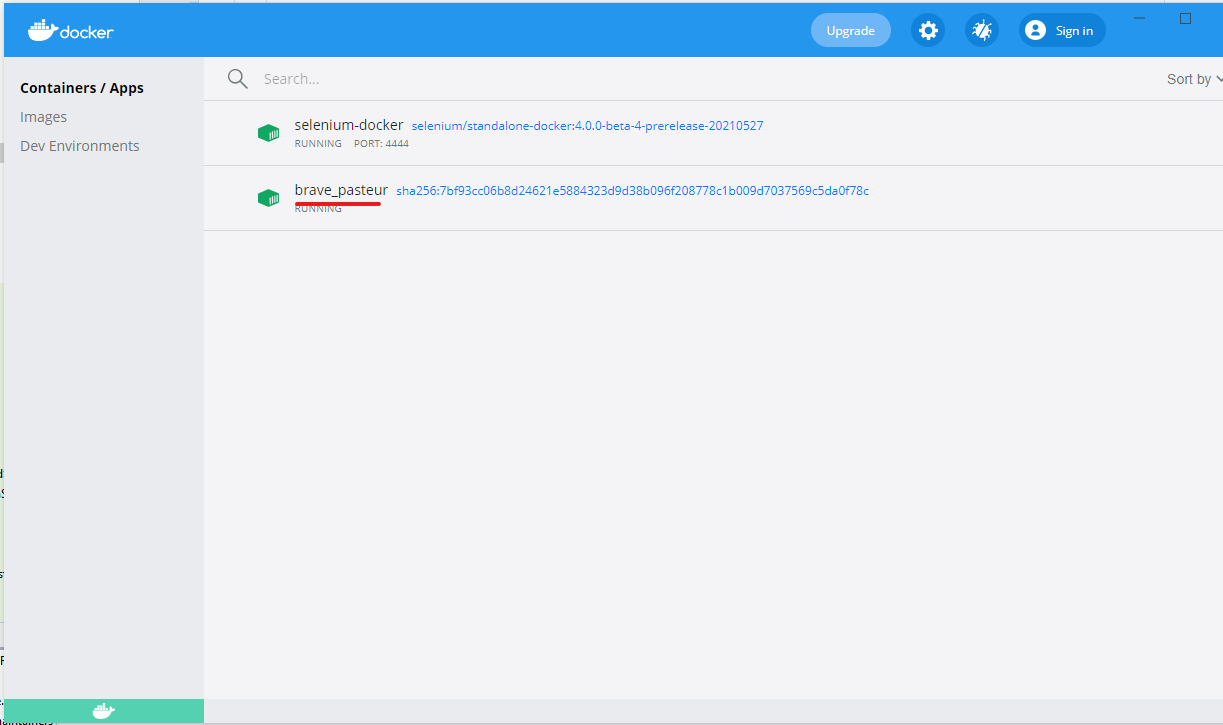Click the search magnifier icon
This screenshot has width=1223, height=725.
tap(237, 79)
